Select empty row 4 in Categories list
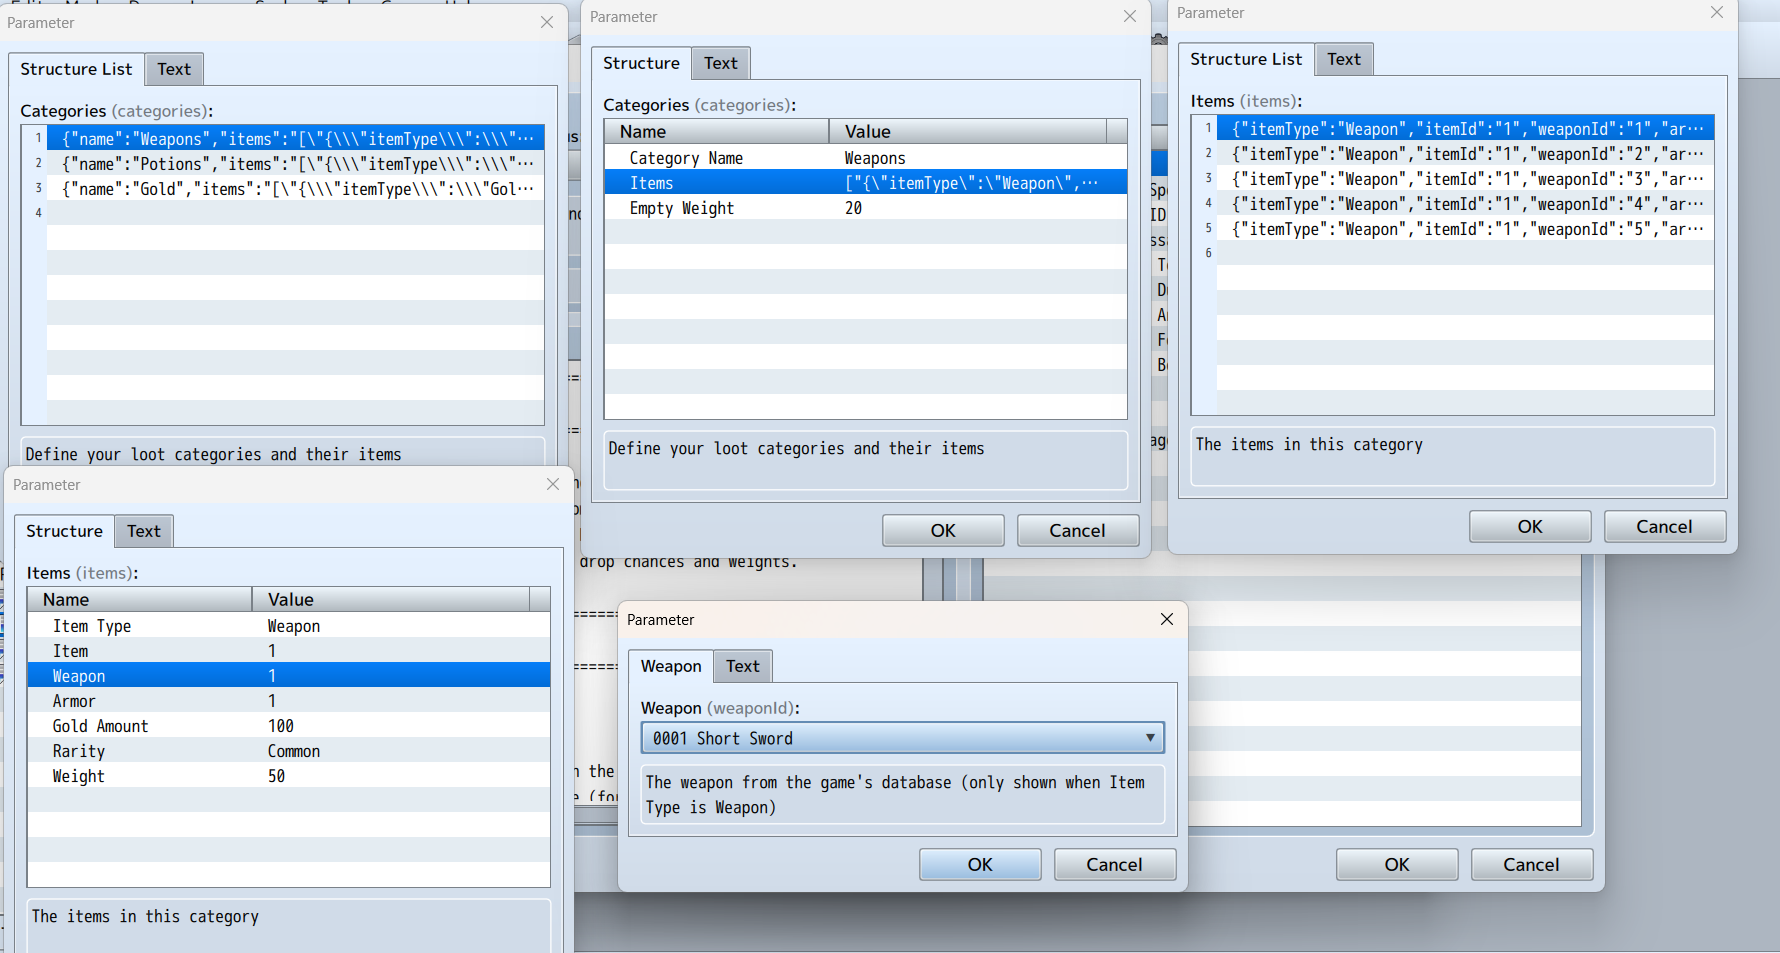The width and height of the screenshot is (1780, 953). click(296, 213)
